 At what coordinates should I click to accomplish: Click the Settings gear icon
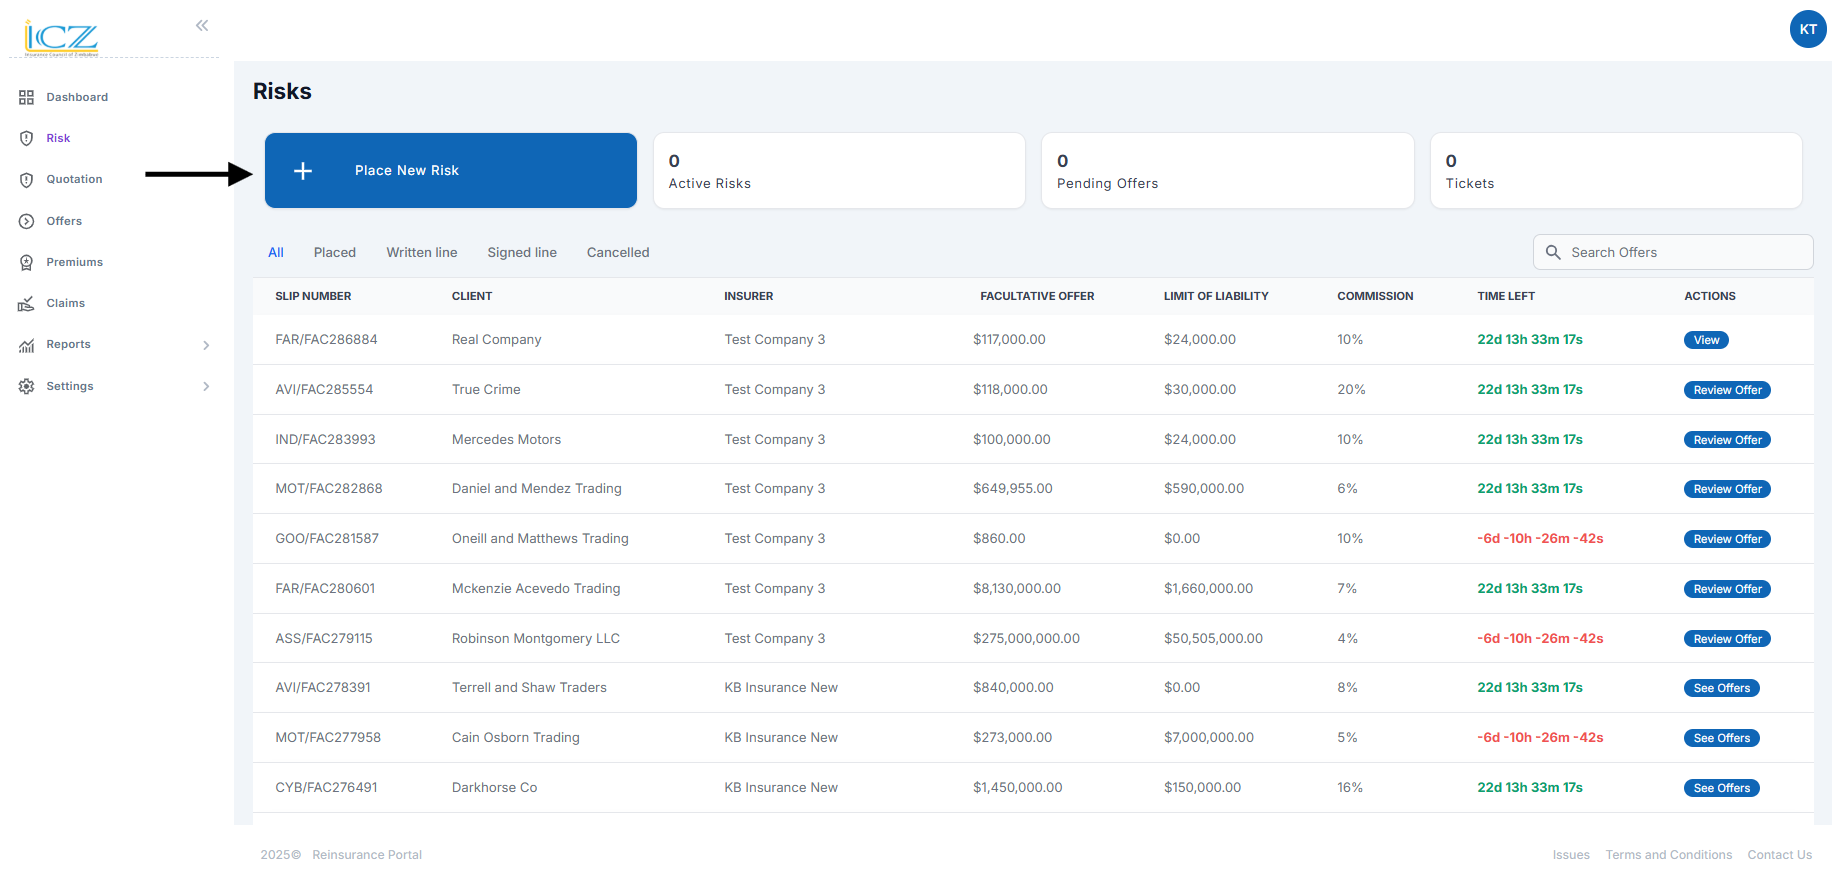pos(26,386)
